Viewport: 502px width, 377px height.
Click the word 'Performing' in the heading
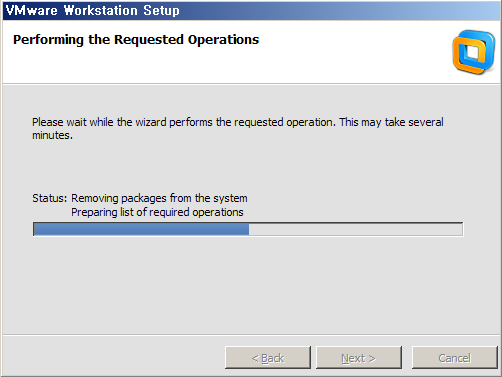pyautogui.click(x=48, y=40)
